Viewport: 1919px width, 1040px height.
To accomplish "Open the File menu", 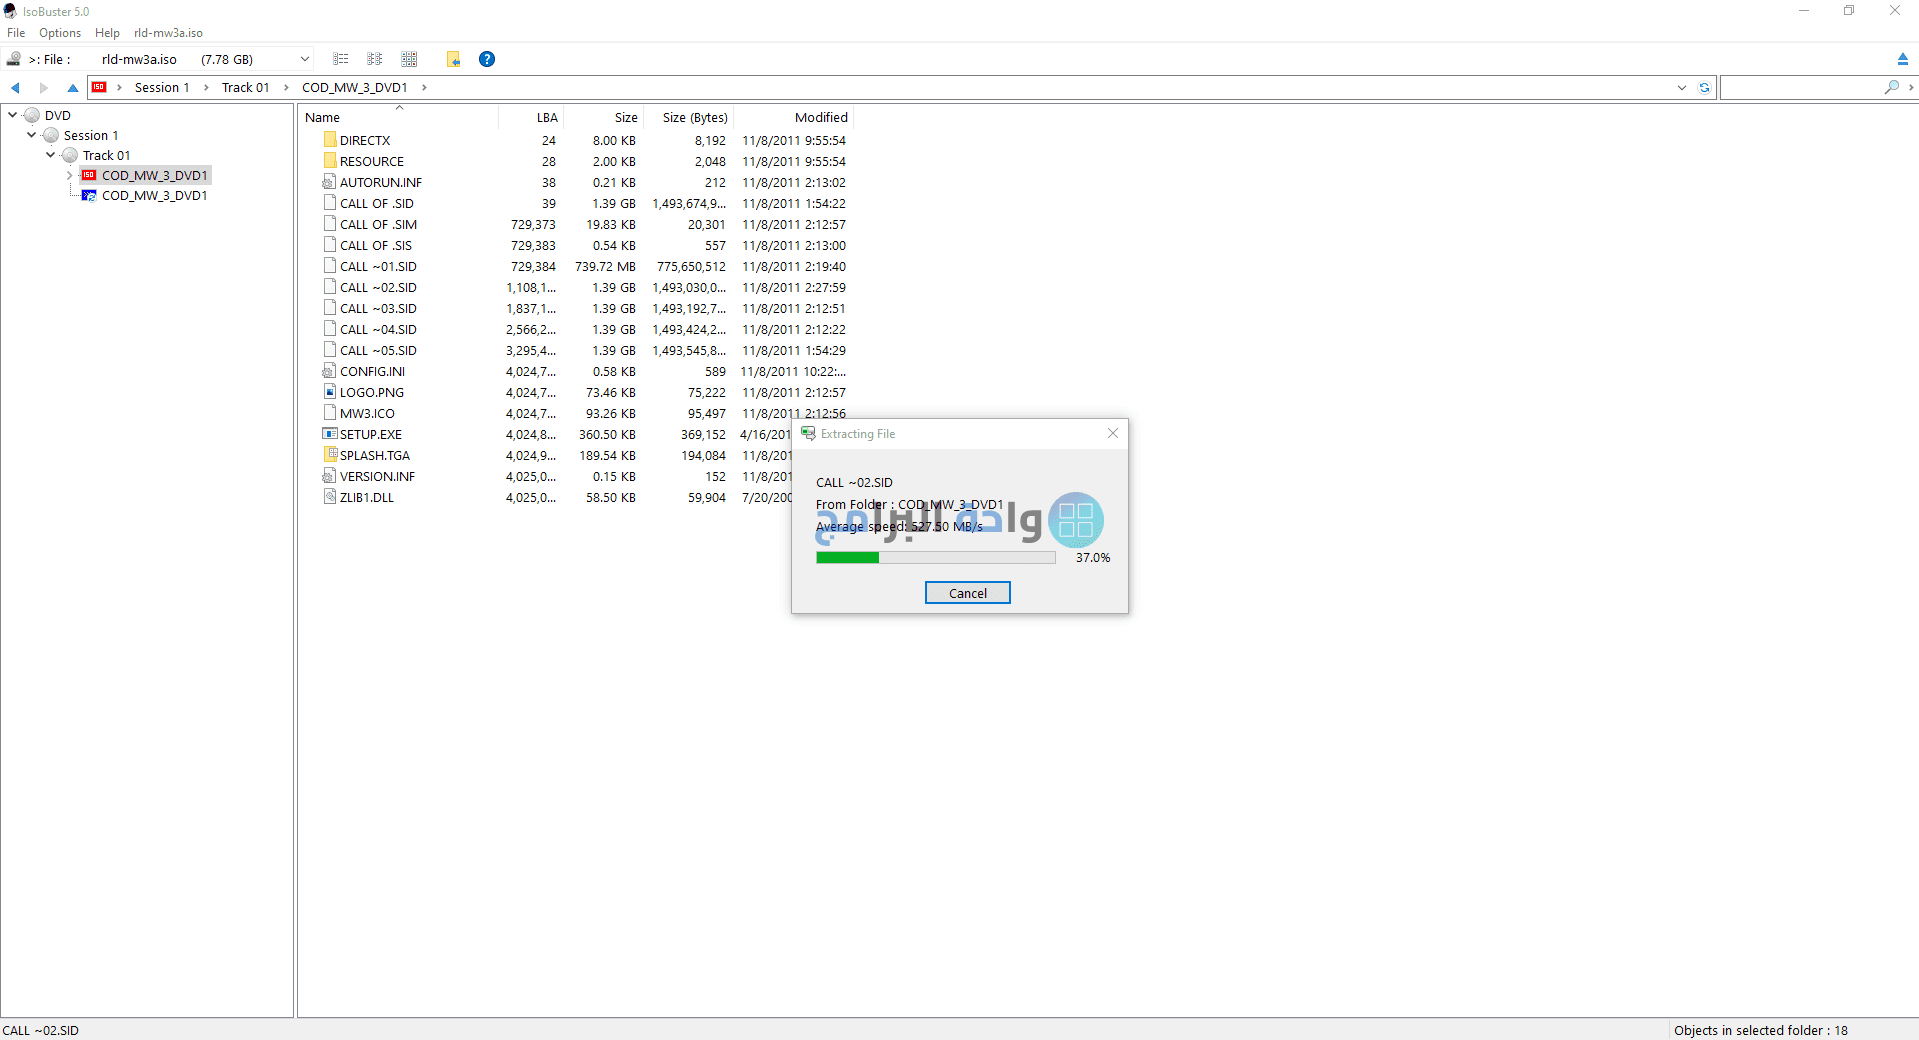I will [16, 33].
